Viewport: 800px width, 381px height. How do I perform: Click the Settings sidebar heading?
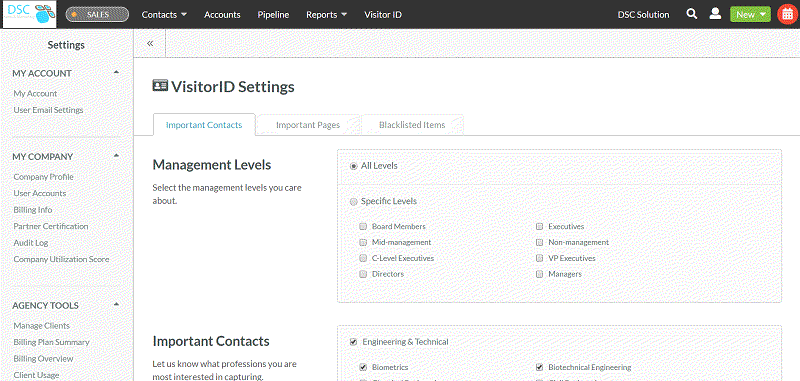click(66, 45)
